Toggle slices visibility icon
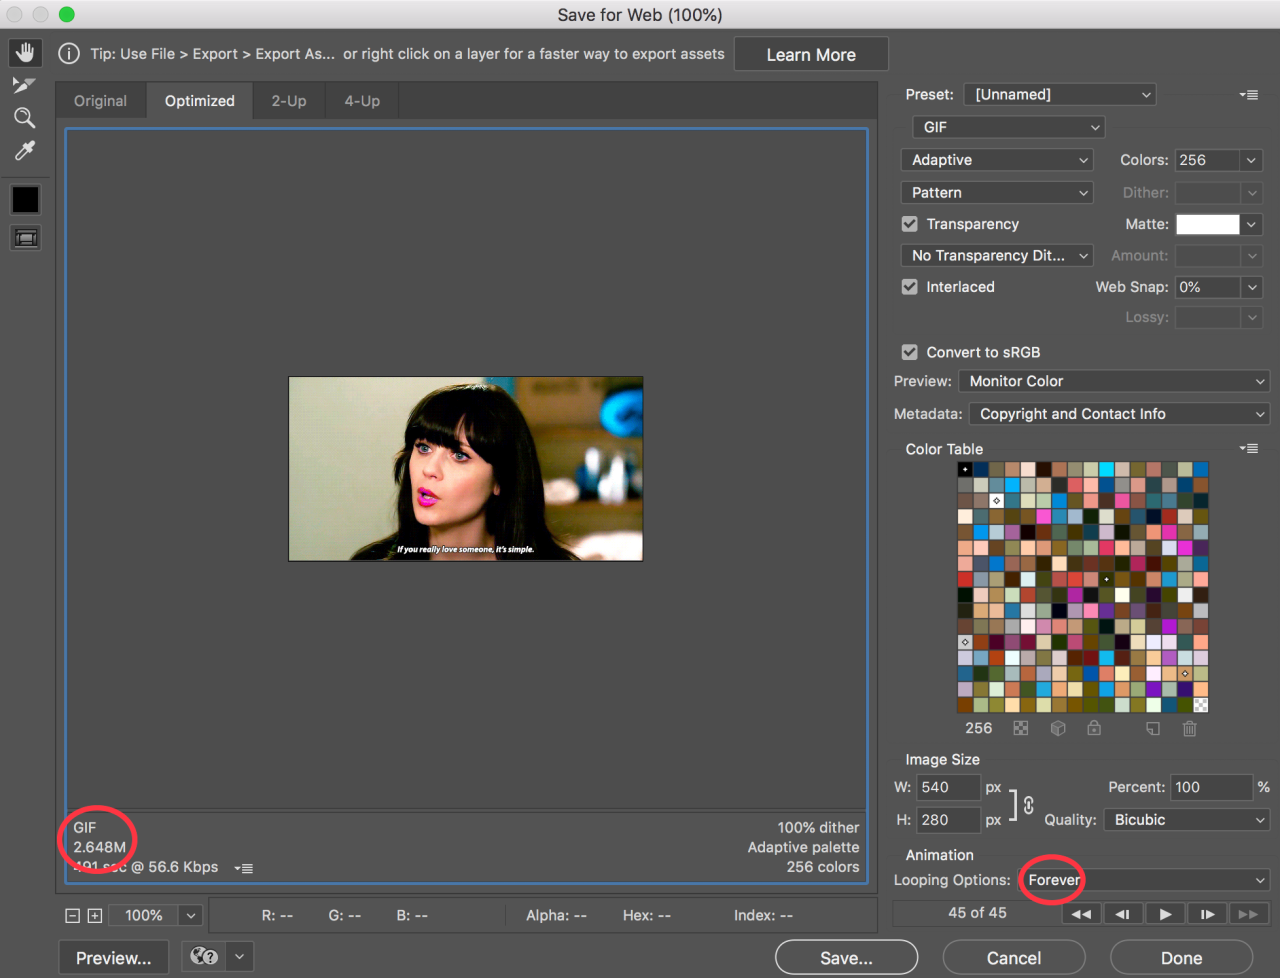1280x978 pixels. pyautogui.click(x=25, y=237)
